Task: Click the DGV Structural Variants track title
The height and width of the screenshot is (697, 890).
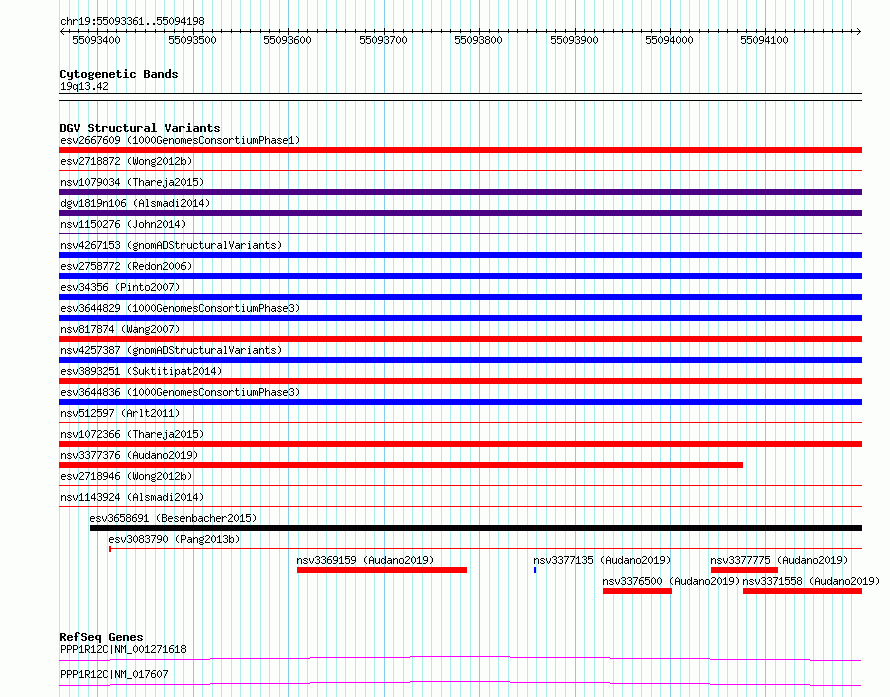Action: [x=140, y=128]
